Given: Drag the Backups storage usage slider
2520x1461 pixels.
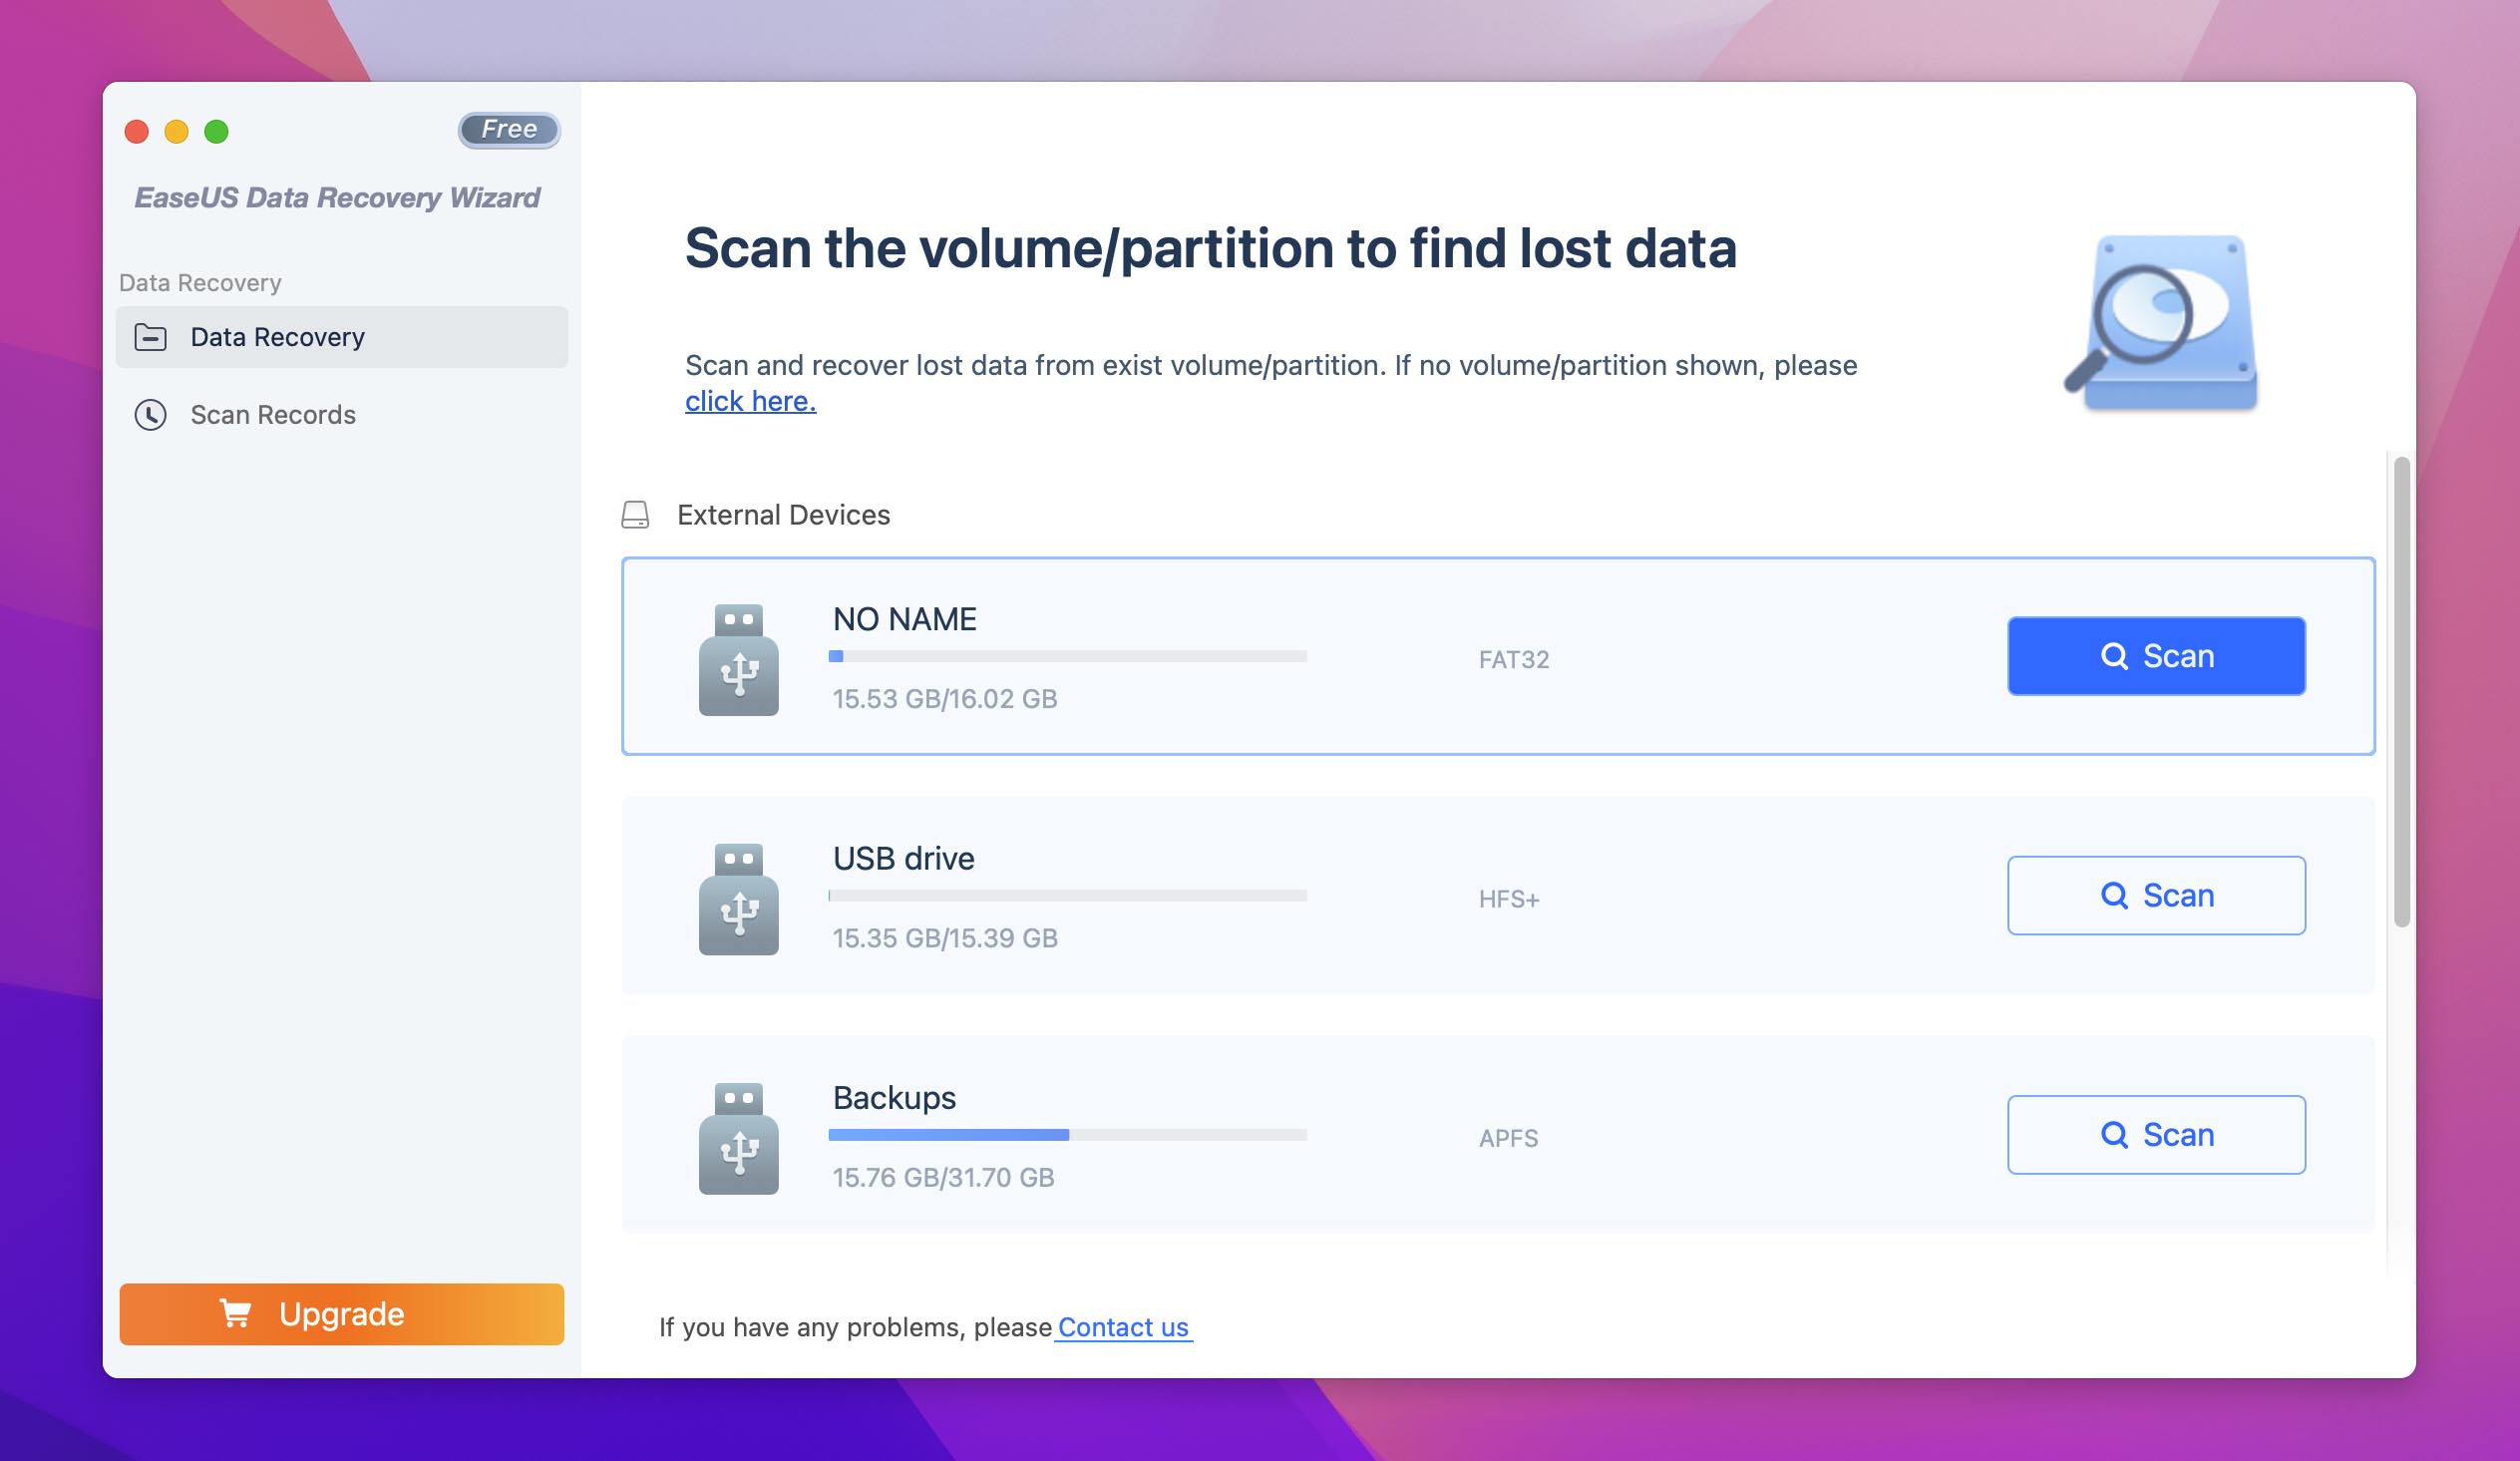Looking at the screenshot, I should click(x=1068, y=1136).
